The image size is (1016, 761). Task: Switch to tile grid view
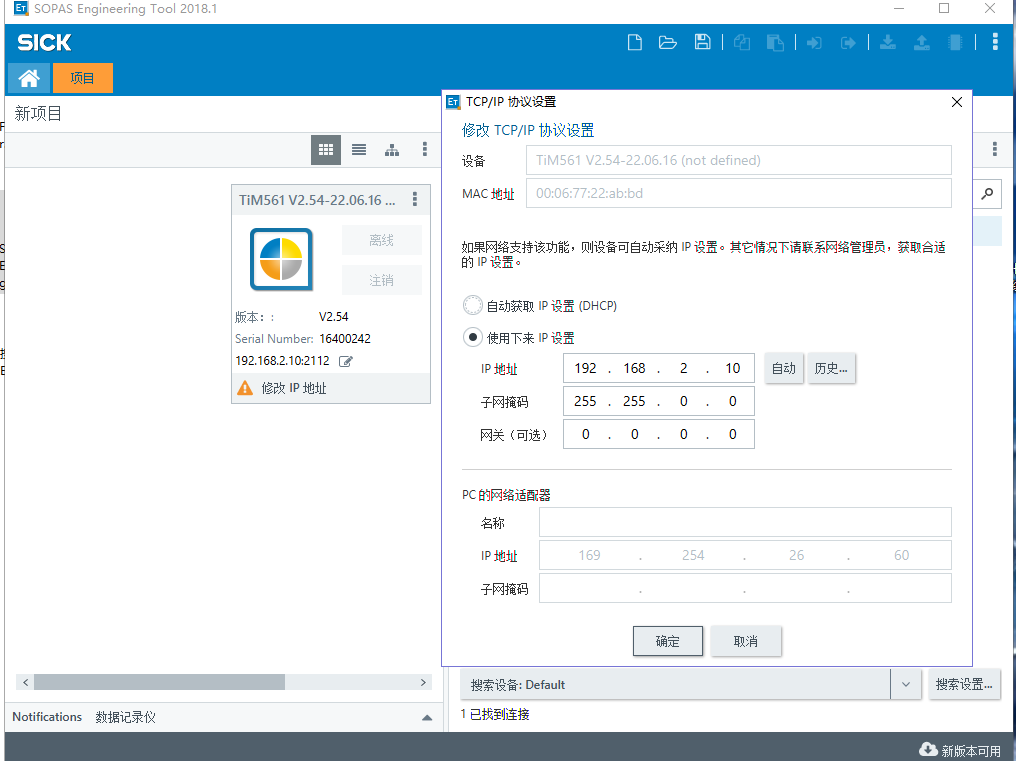pyautogui.click(x=326, y=150)
